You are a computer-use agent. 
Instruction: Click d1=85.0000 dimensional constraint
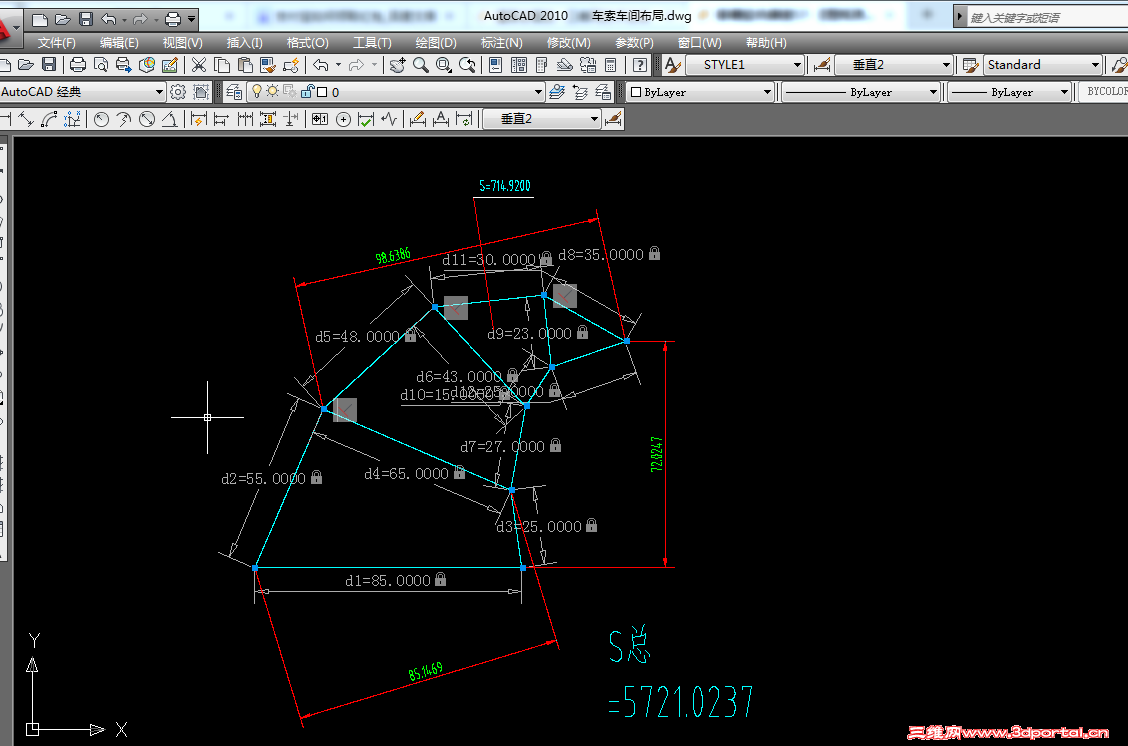(x=388, y=581)
